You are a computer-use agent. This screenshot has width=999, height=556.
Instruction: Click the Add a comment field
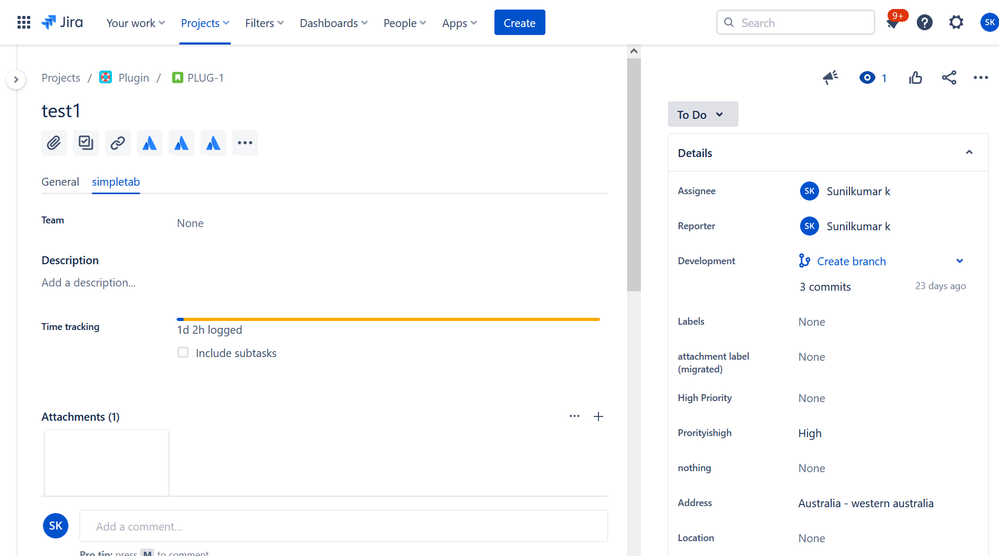(x=343, y=526)
